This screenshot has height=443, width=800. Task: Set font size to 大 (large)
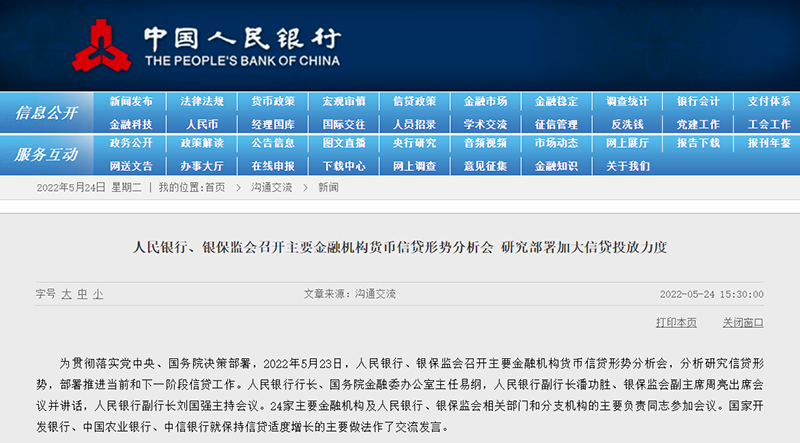point(67,294)
